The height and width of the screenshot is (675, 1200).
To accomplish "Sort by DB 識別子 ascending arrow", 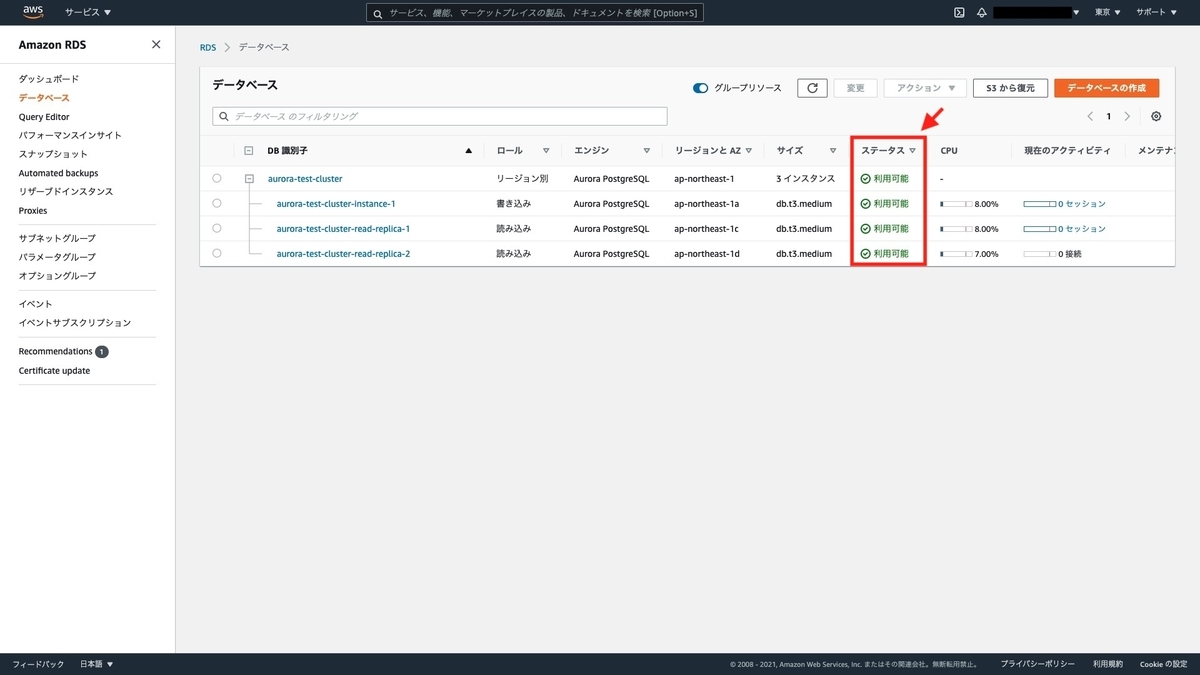I will point(469,151).
